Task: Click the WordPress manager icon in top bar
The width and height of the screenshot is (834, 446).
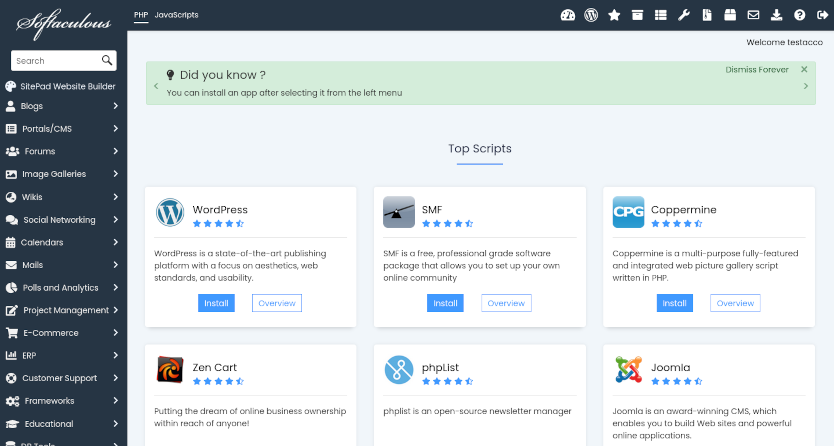Action: coord(592,15)
